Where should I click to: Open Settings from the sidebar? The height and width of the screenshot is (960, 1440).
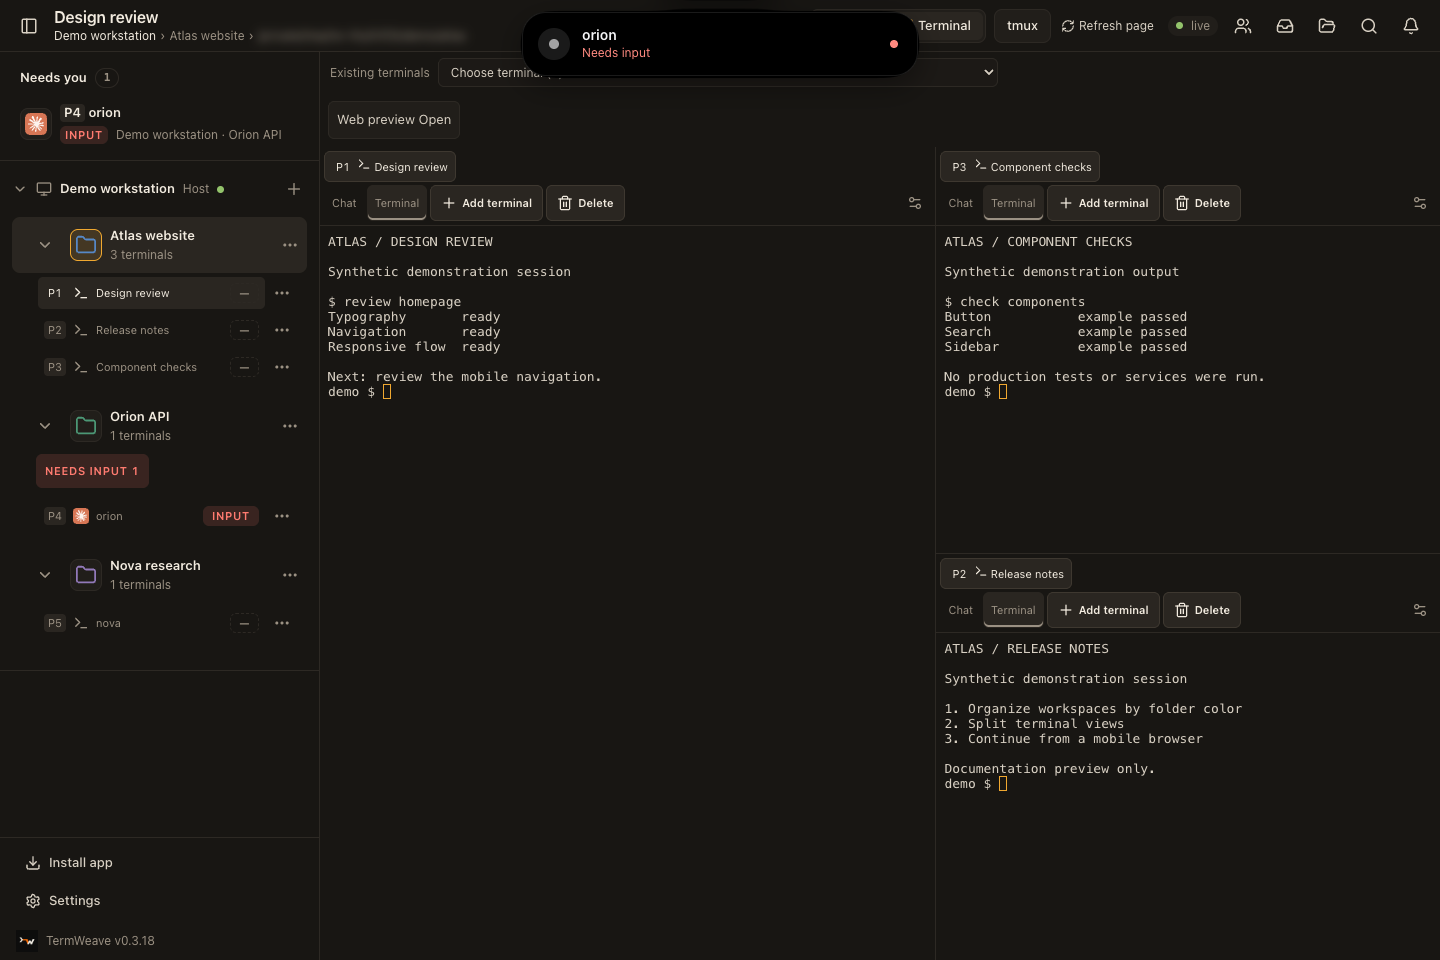tap(63, 901)
